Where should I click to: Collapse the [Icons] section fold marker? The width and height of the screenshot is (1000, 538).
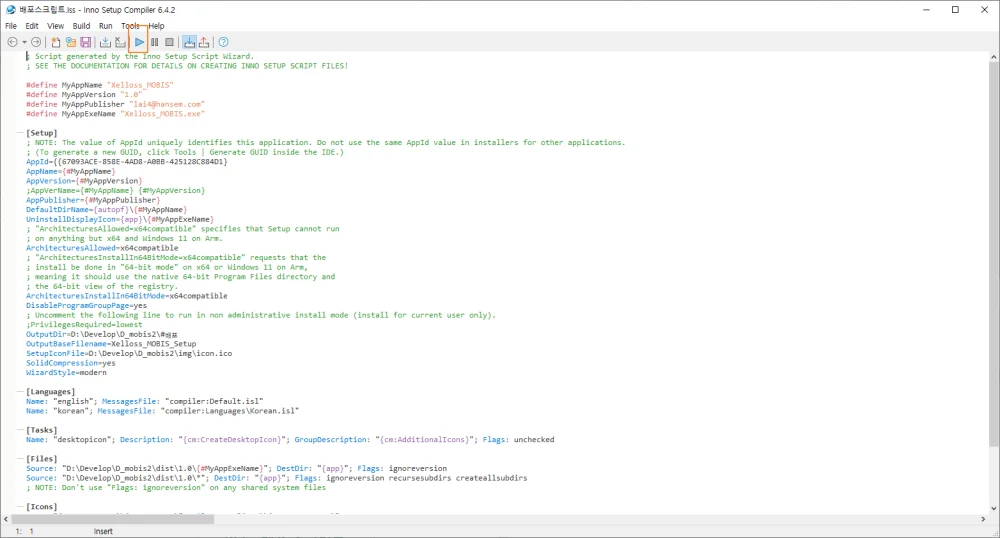20,506
